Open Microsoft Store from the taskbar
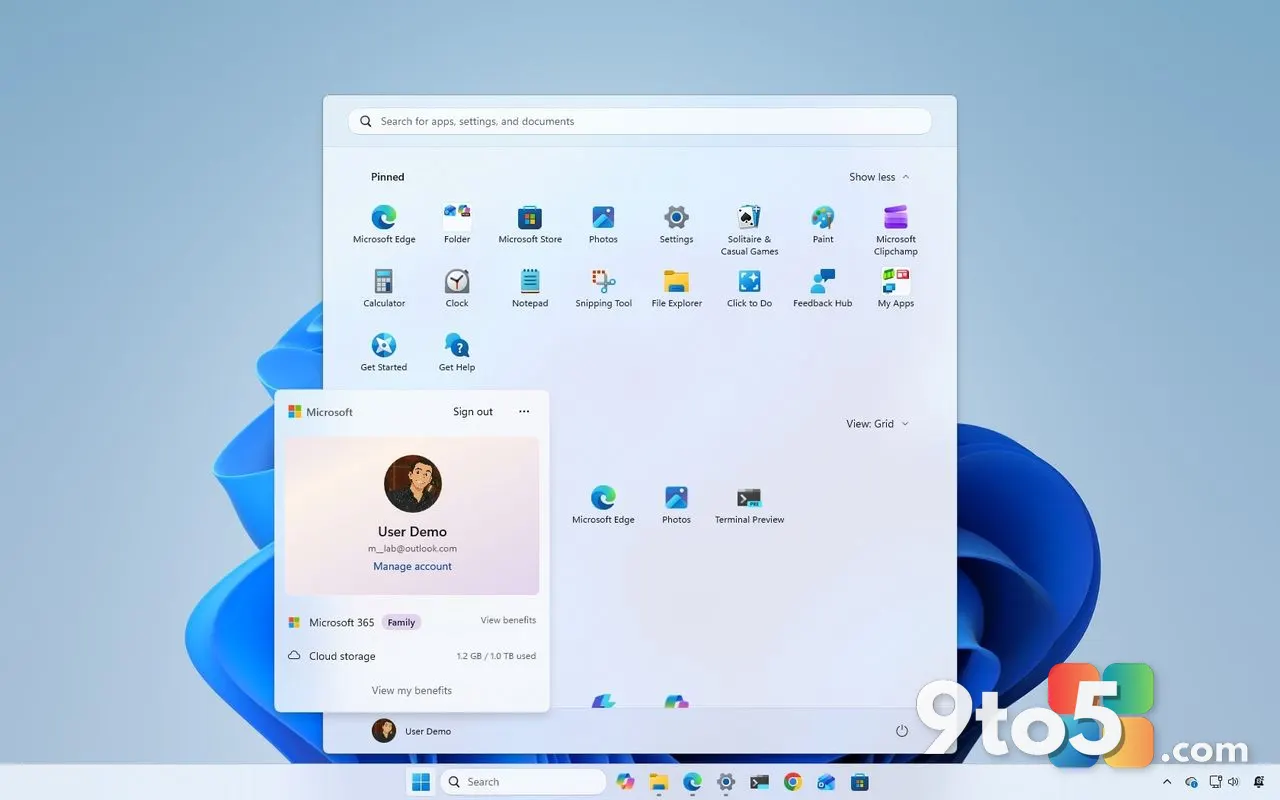Image resolution: width=1280 pixels, height=800 pixels. [859, 782]
